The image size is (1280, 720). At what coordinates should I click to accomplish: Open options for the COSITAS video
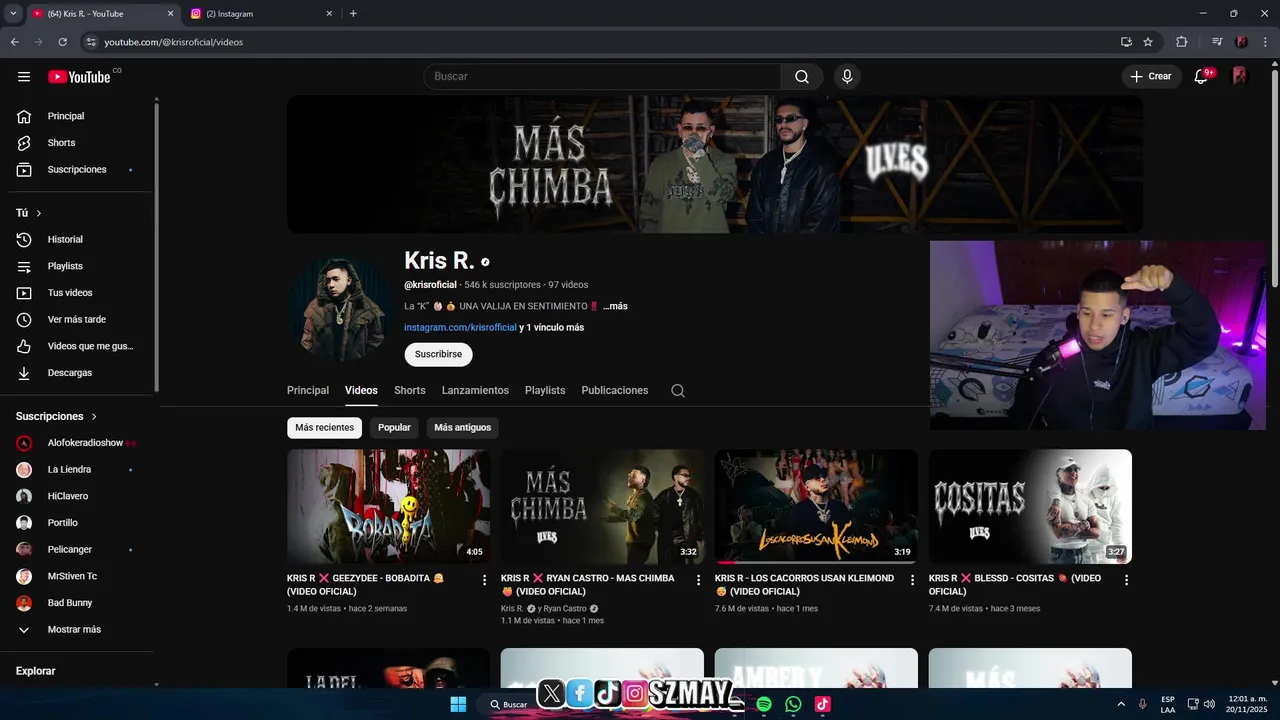[1126, 580]
